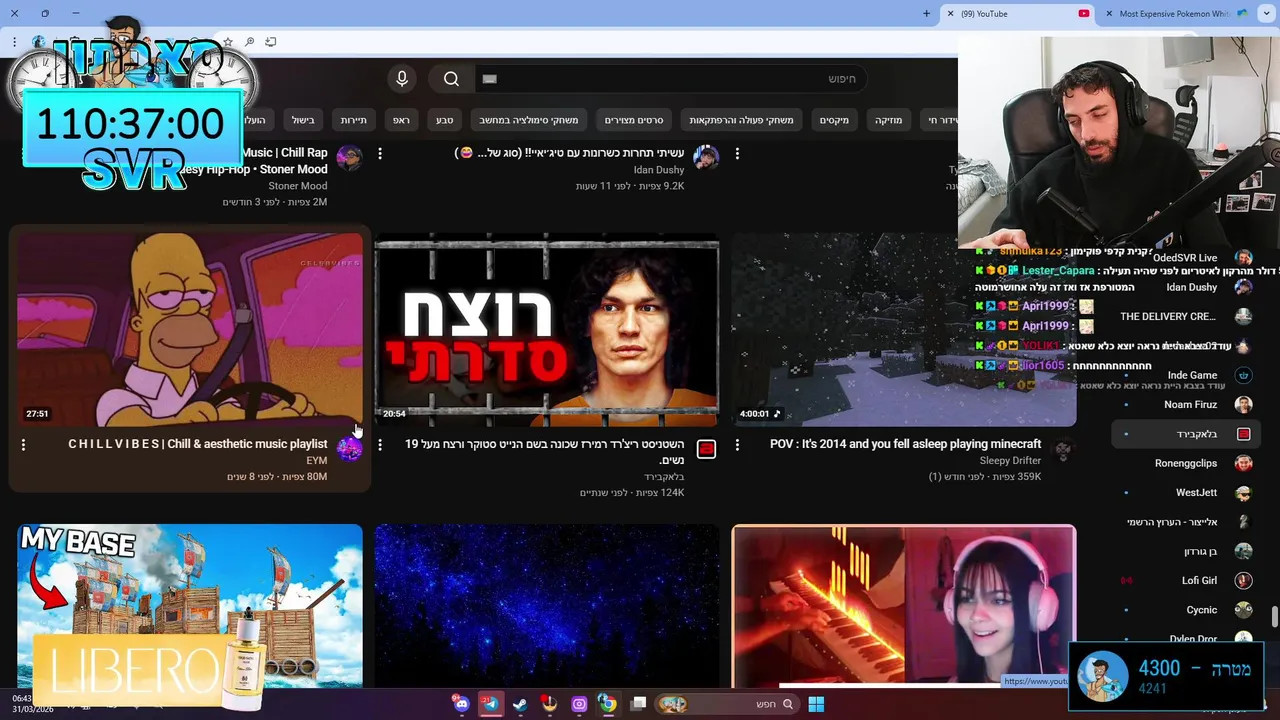Click the CHILLVIBES video title link
The image size is (1280, 720).
198,444
